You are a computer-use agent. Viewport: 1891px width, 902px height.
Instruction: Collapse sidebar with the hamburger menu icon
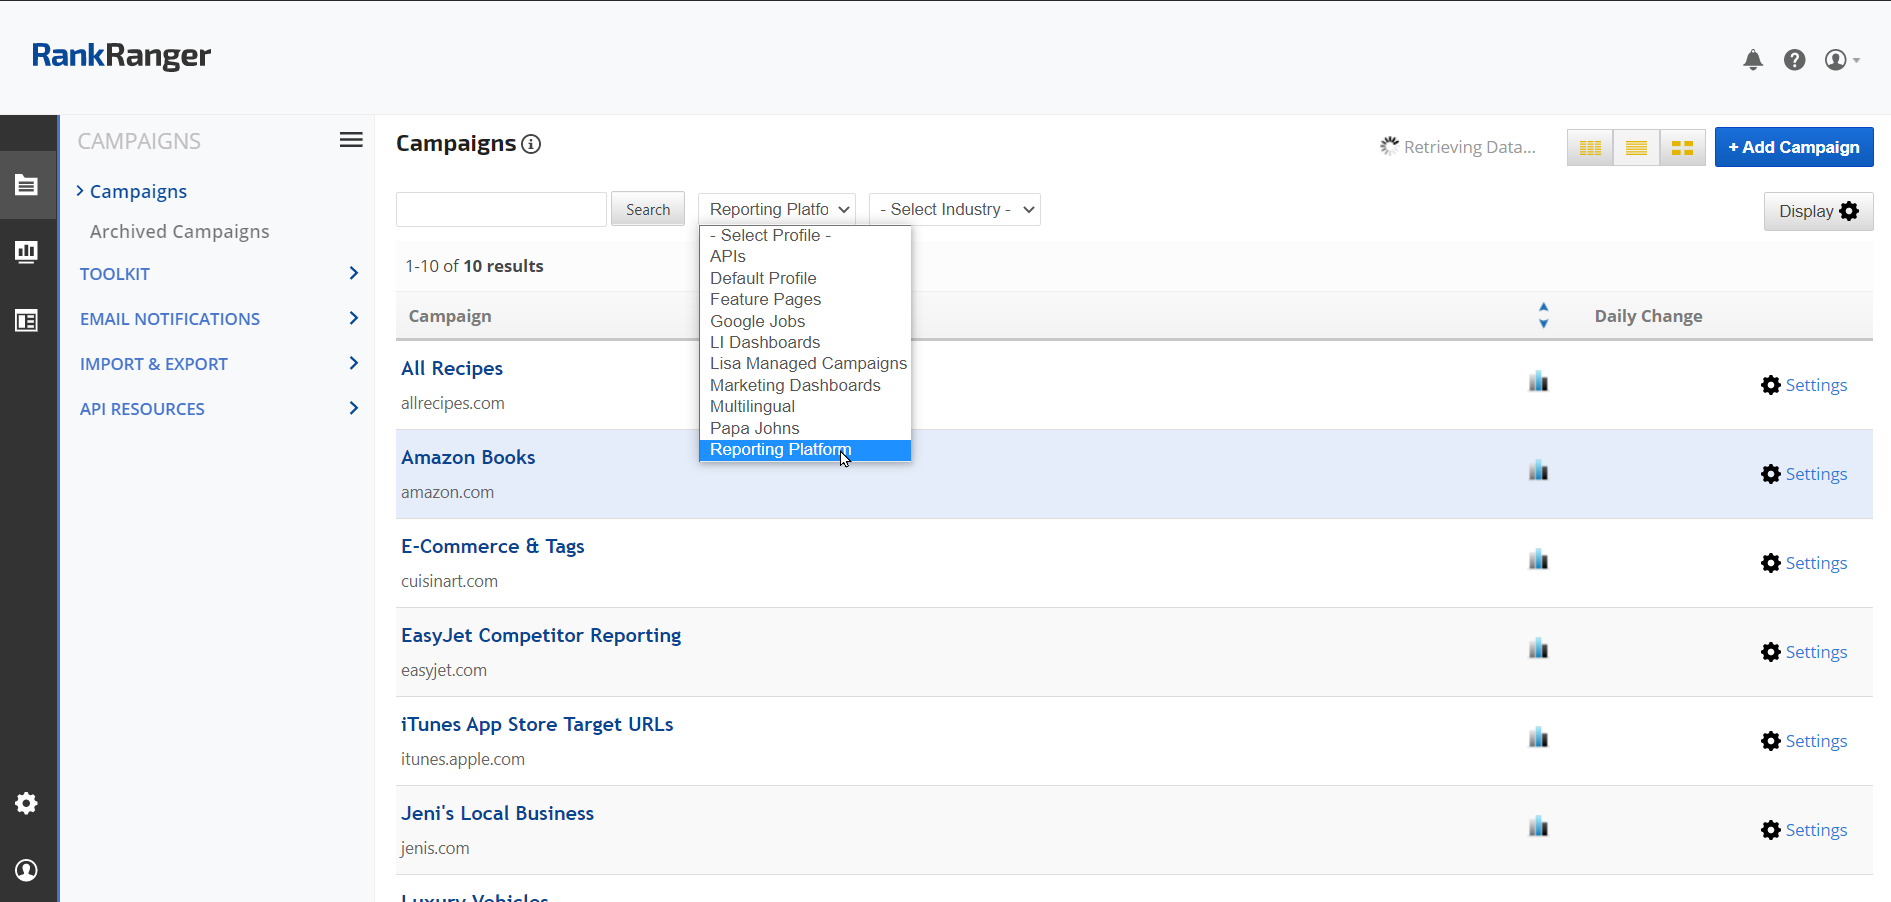[x=351, y=140]
